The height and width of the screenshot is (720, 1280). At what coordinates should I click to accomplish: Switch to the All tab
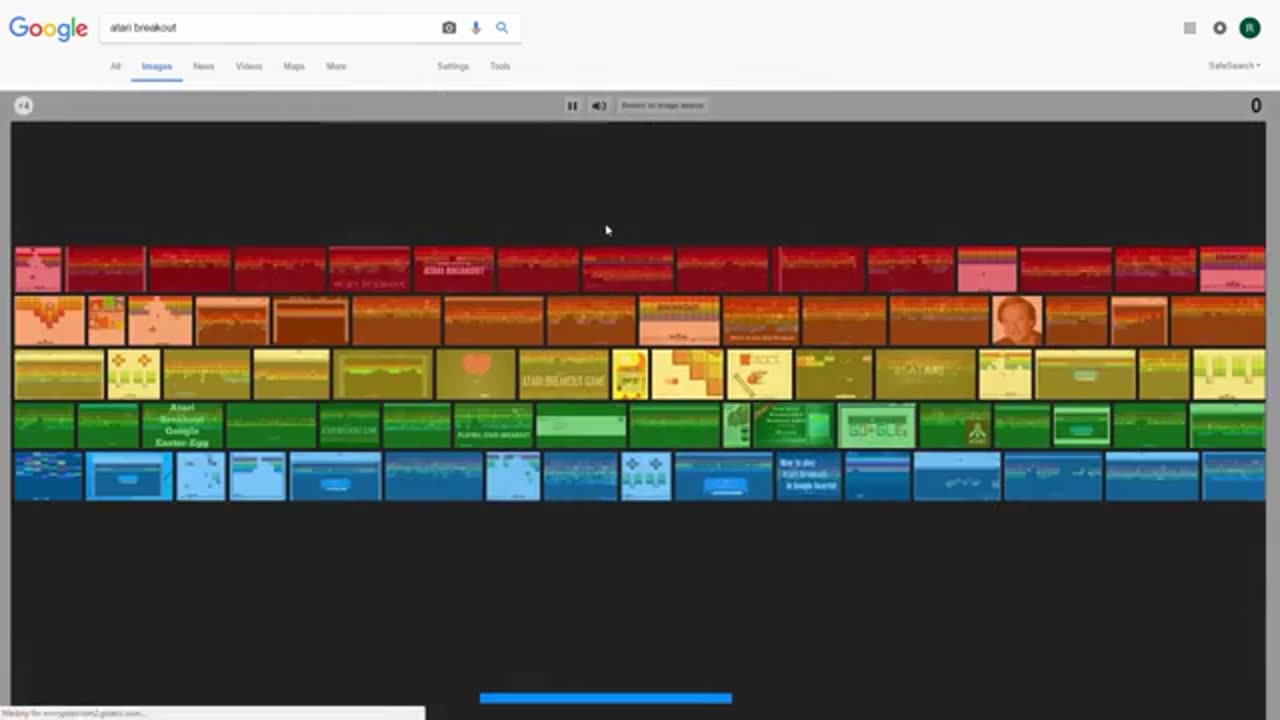(115, 66)
